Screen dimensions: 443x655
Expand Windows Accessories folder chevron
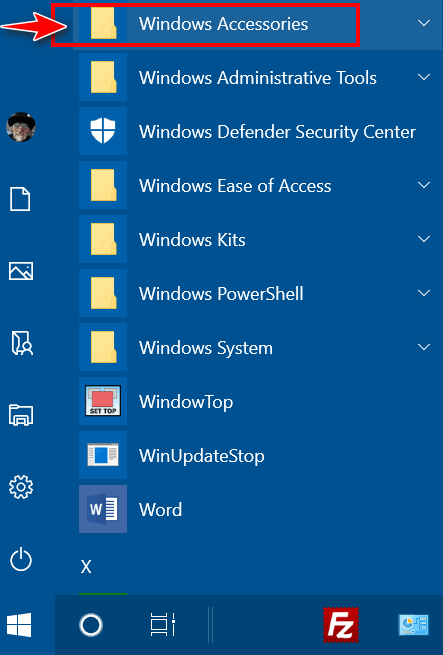point(424,23)
